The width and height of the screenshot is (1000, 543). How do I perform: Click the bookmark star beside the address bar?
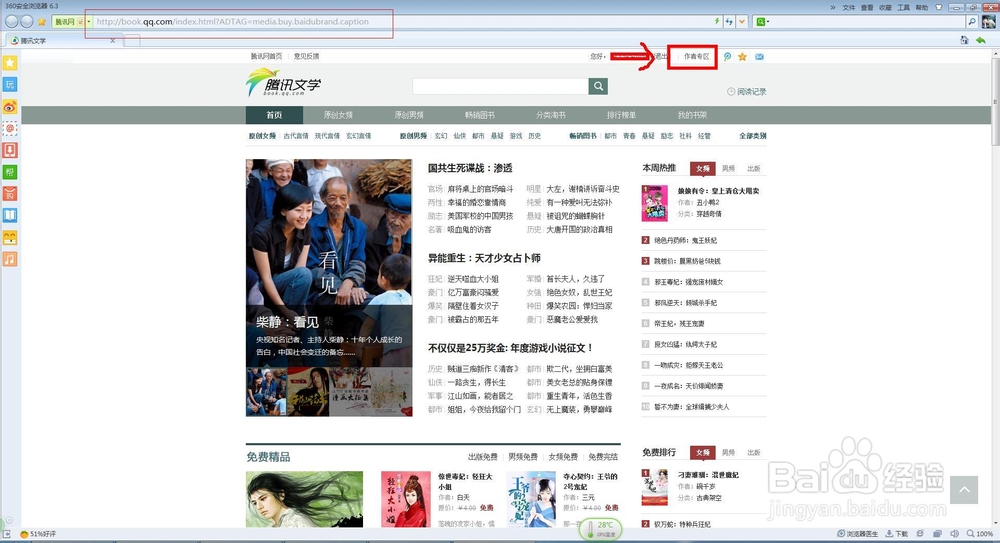42,22
